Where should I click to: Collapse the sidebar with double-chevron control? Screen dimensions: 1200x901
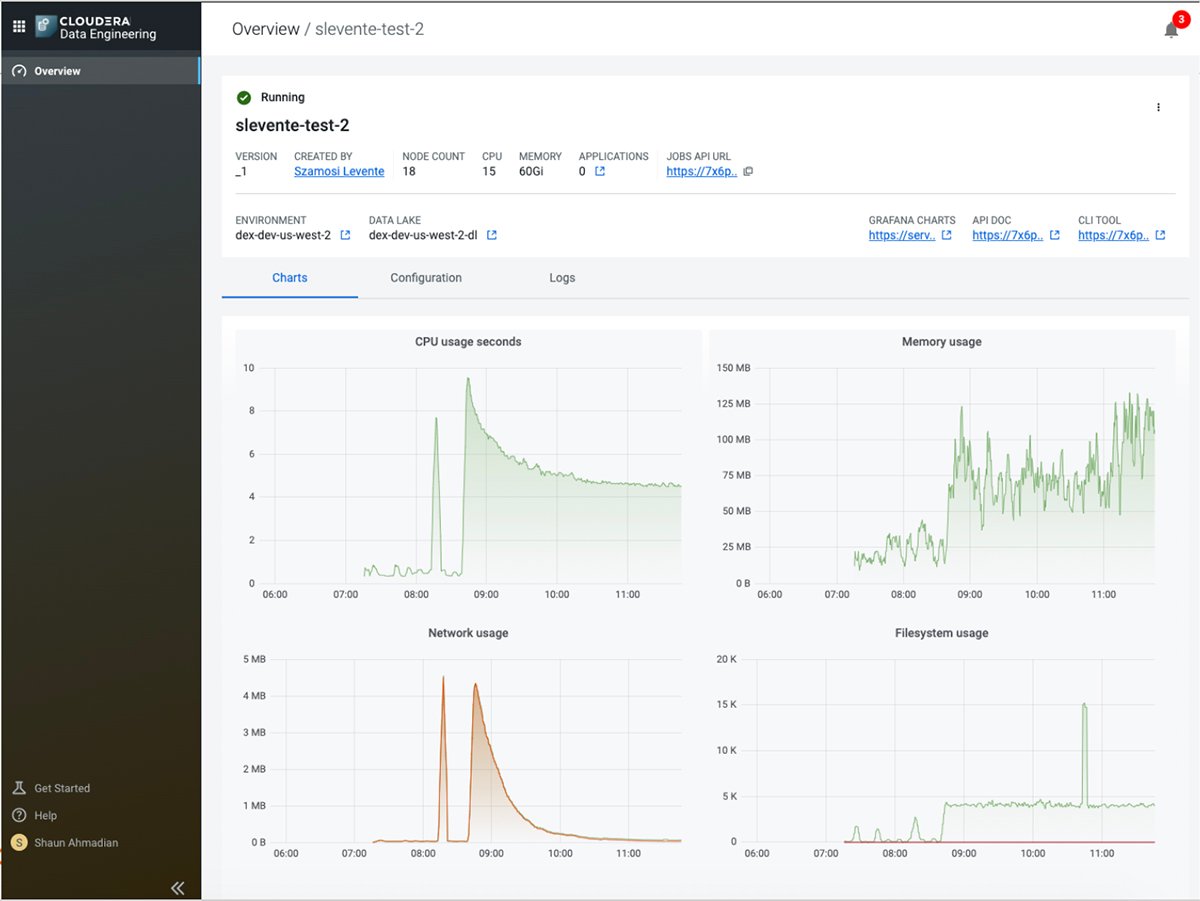(x=177, y=887)
